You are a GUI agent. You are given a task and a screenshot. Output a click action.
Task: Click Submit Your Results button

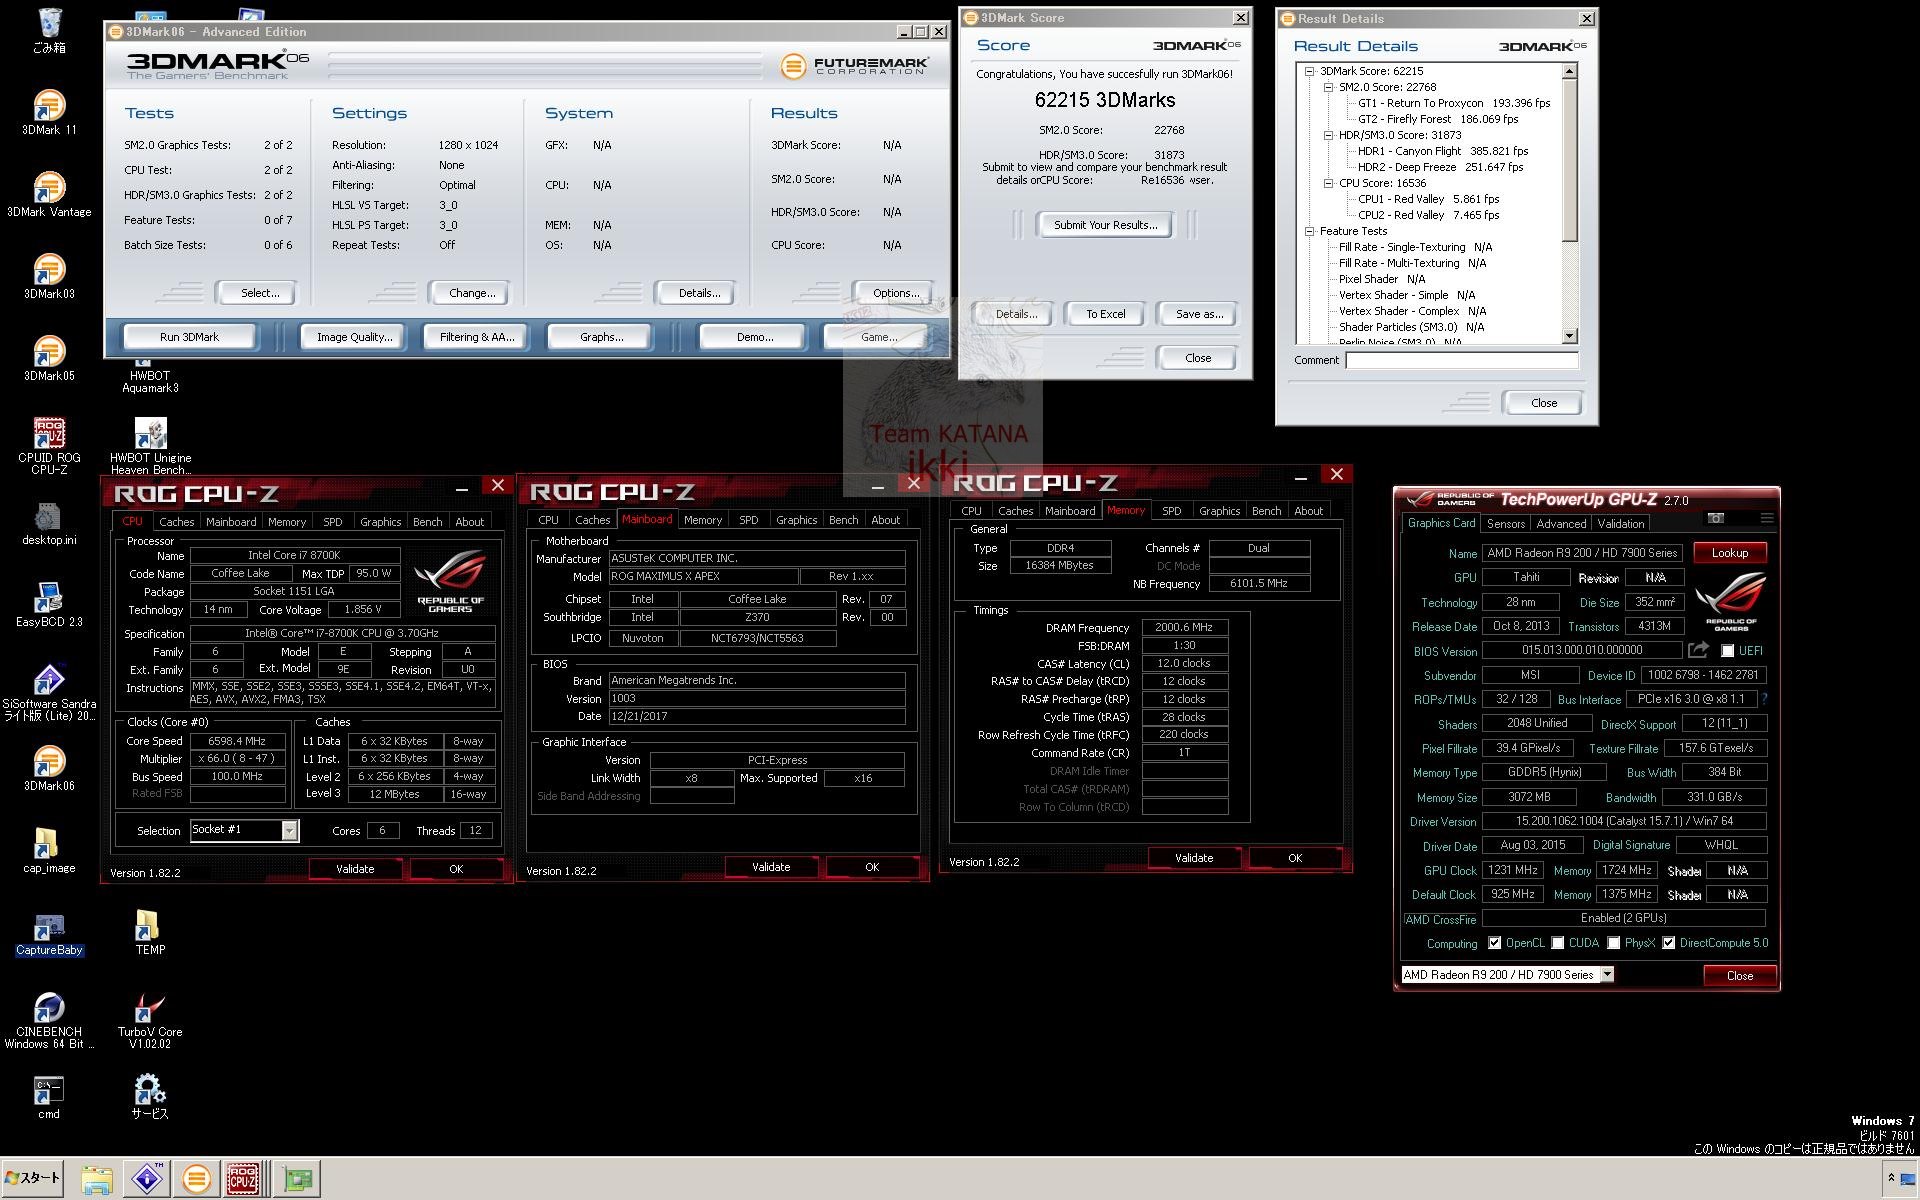[x=1105, y=225]
